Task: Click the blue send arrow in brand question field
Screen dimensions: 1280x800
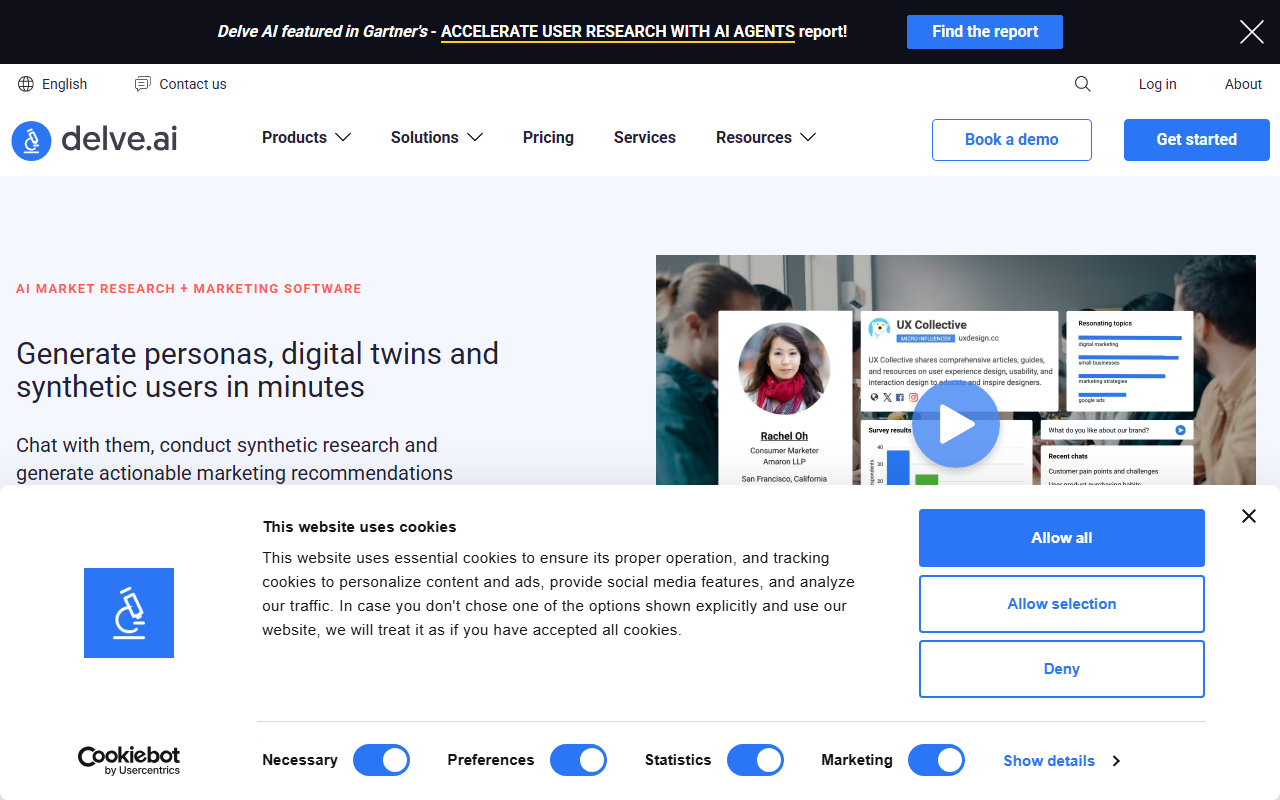Action: click(x=1180, y=430)
